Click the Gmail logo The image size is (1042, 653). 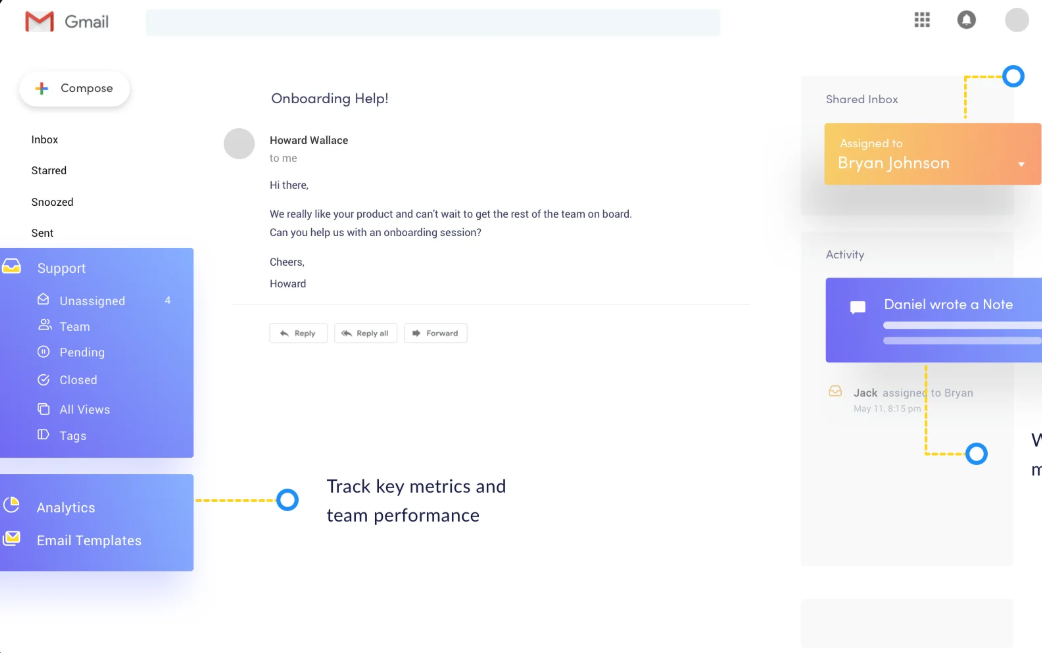pos(67,21)
